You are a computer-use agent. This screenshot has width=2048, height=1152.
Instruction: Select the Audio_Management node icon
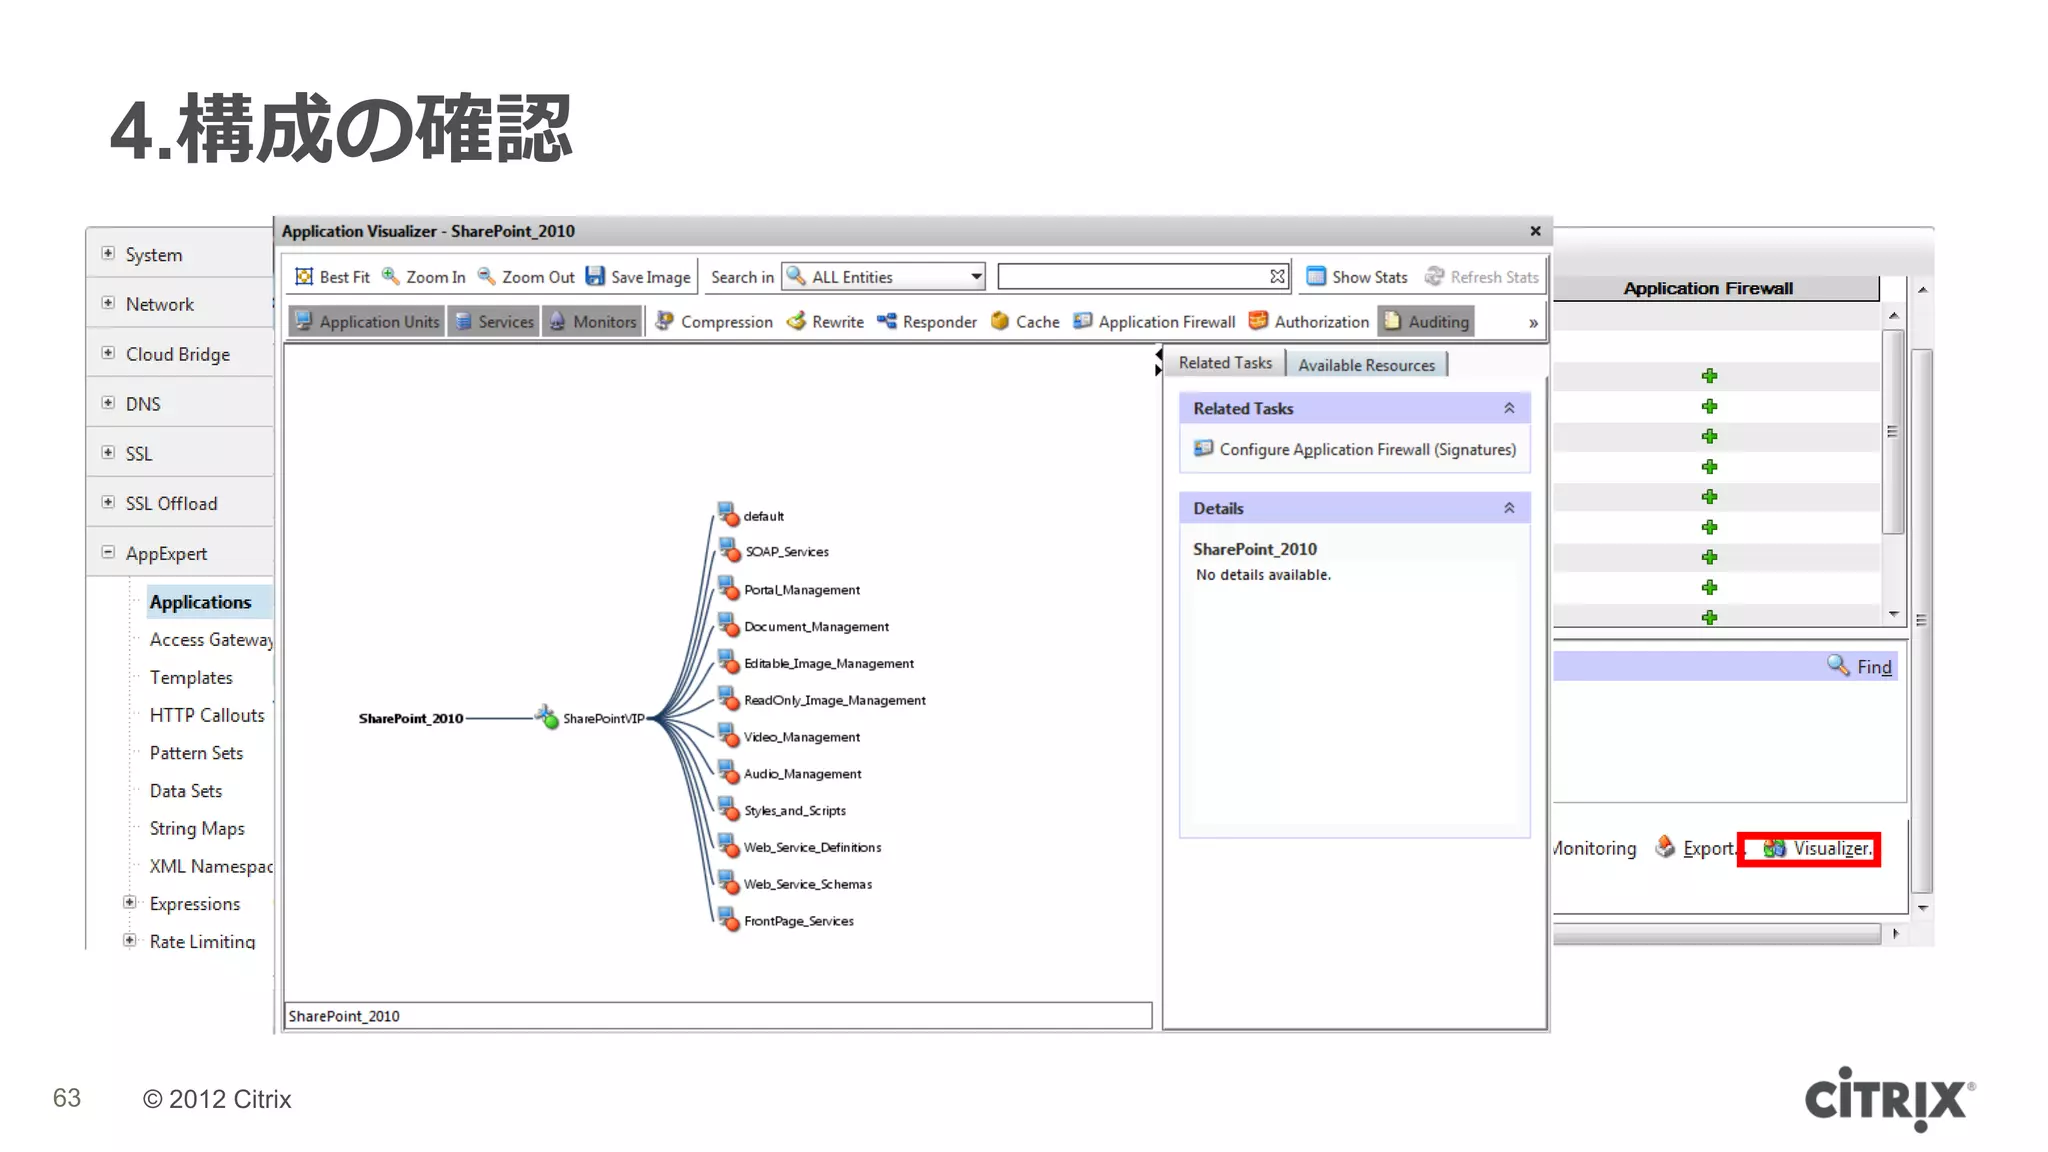[728, 772]
